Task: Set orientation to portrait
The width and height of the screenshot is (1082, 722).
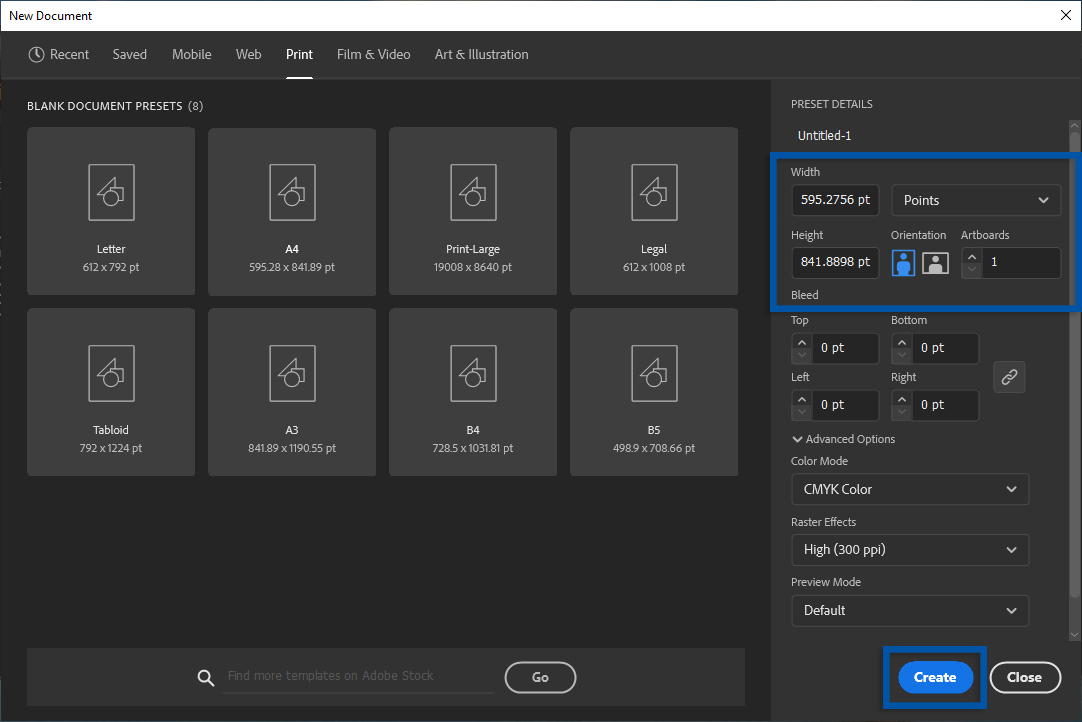Action: click(x=903, y=262)
